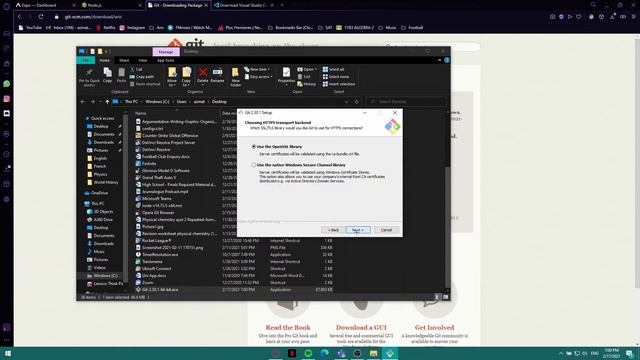Open the File tab in Explorer
The image size is (640, 360).
(x=86, y=60)
